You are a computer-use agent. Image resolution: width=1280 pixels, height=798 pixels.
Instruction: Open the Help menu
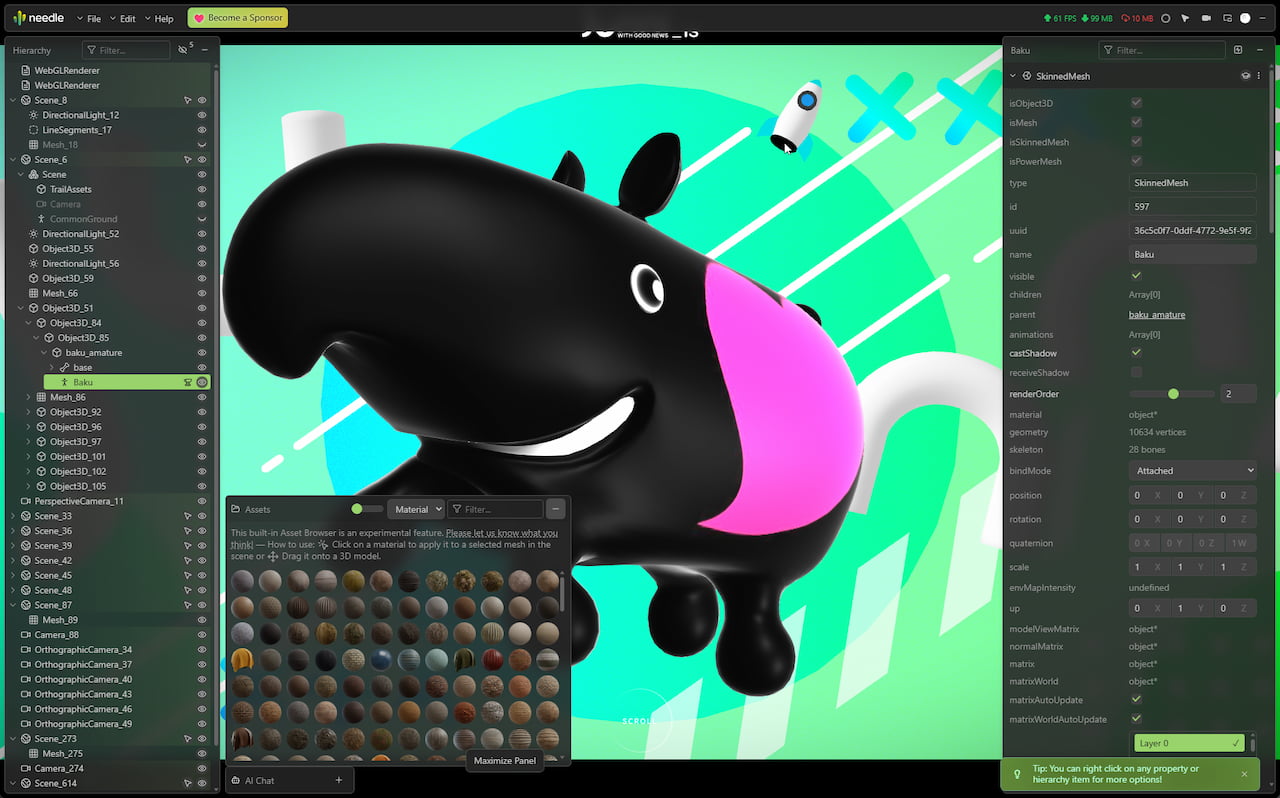(x=161, y=17)
